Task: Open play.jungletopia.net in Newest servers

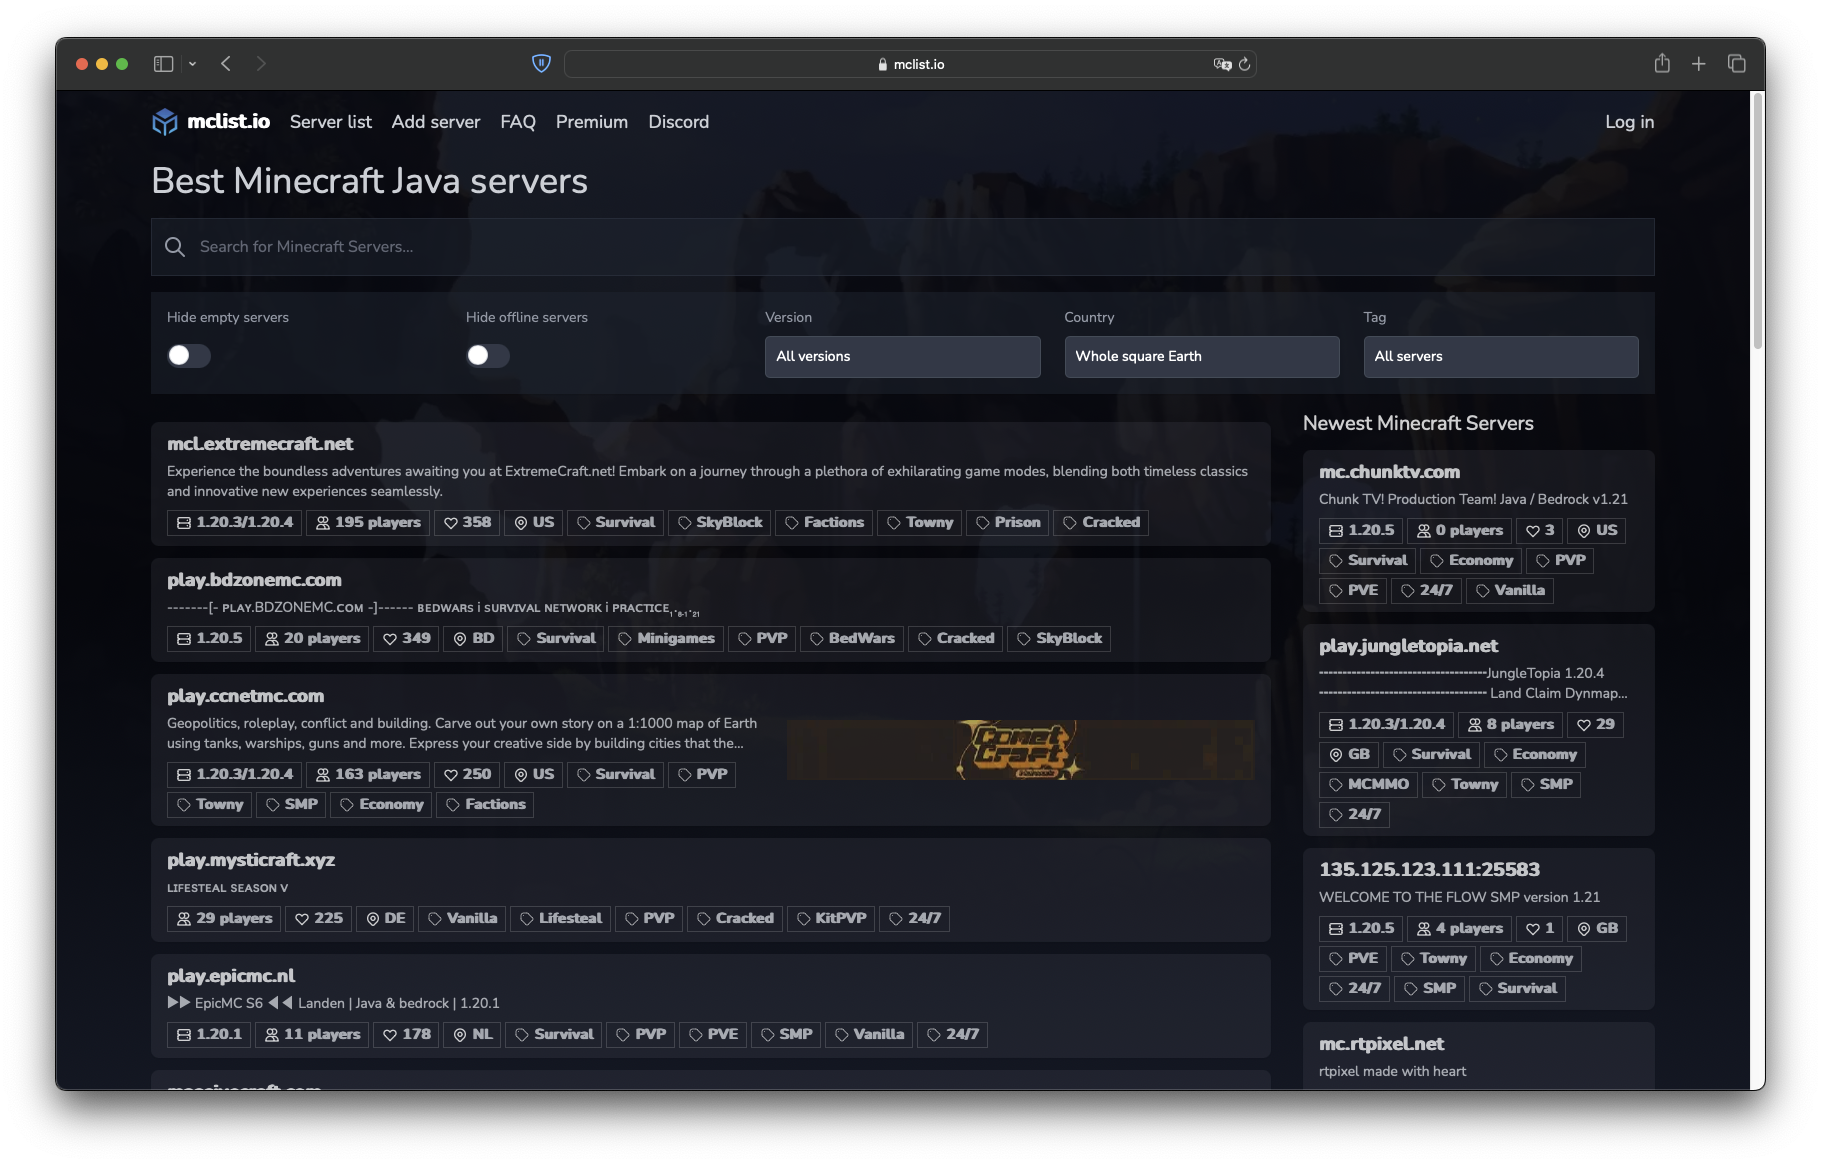Action: point(1408,646)
